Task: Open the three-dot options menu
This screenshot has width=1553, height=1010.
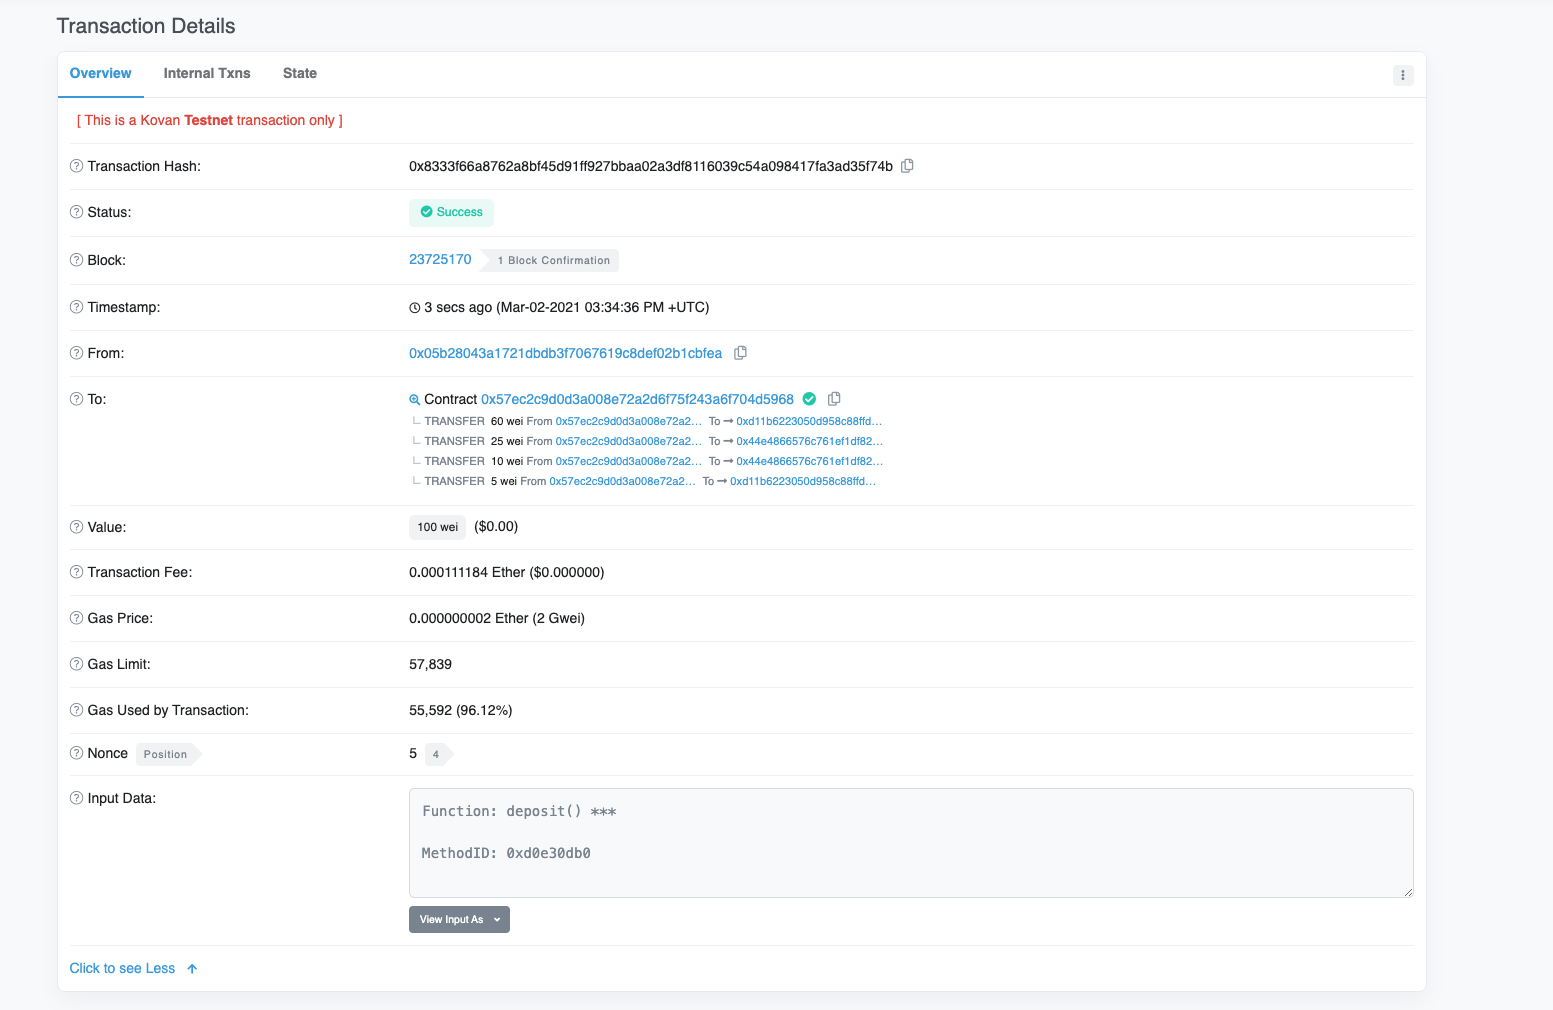Action: (x=1403, y=75)
